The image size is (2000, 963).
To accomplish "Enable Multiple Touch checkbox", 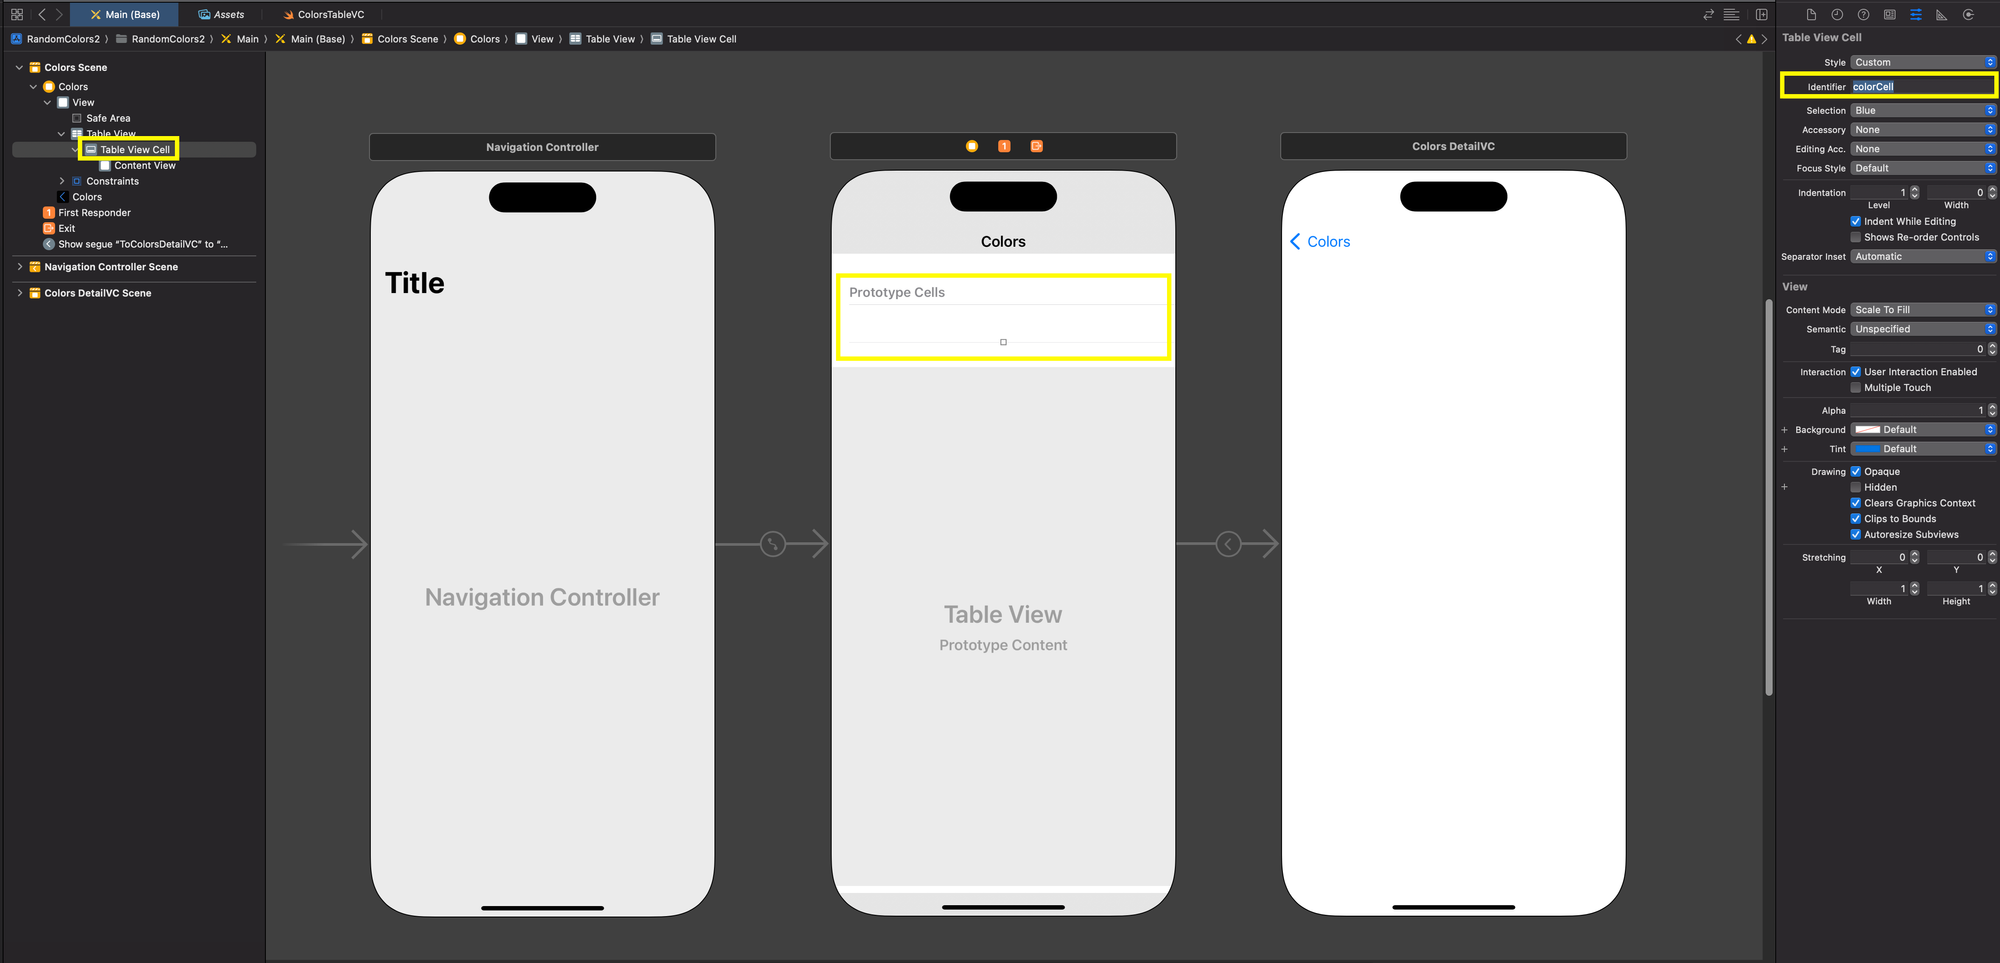I will coord(1856,388).
